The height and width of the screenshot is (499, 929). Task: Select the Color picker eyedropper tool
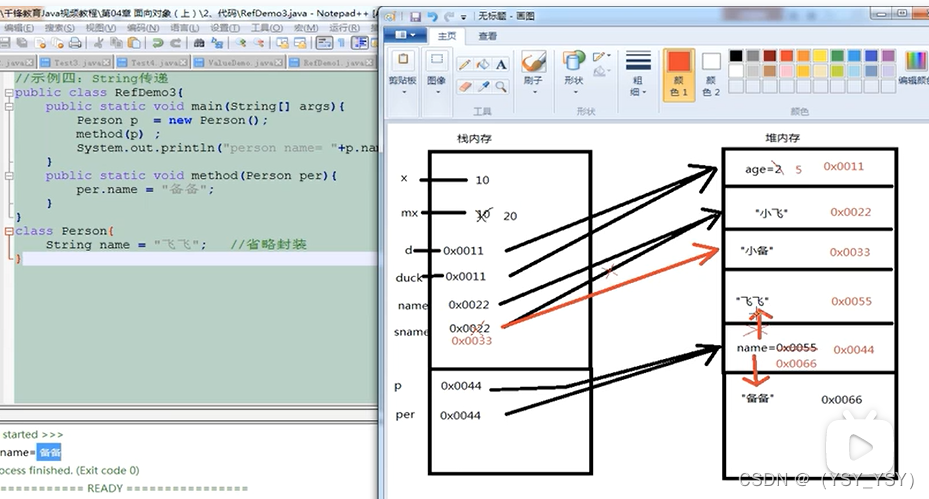[483, 87]
